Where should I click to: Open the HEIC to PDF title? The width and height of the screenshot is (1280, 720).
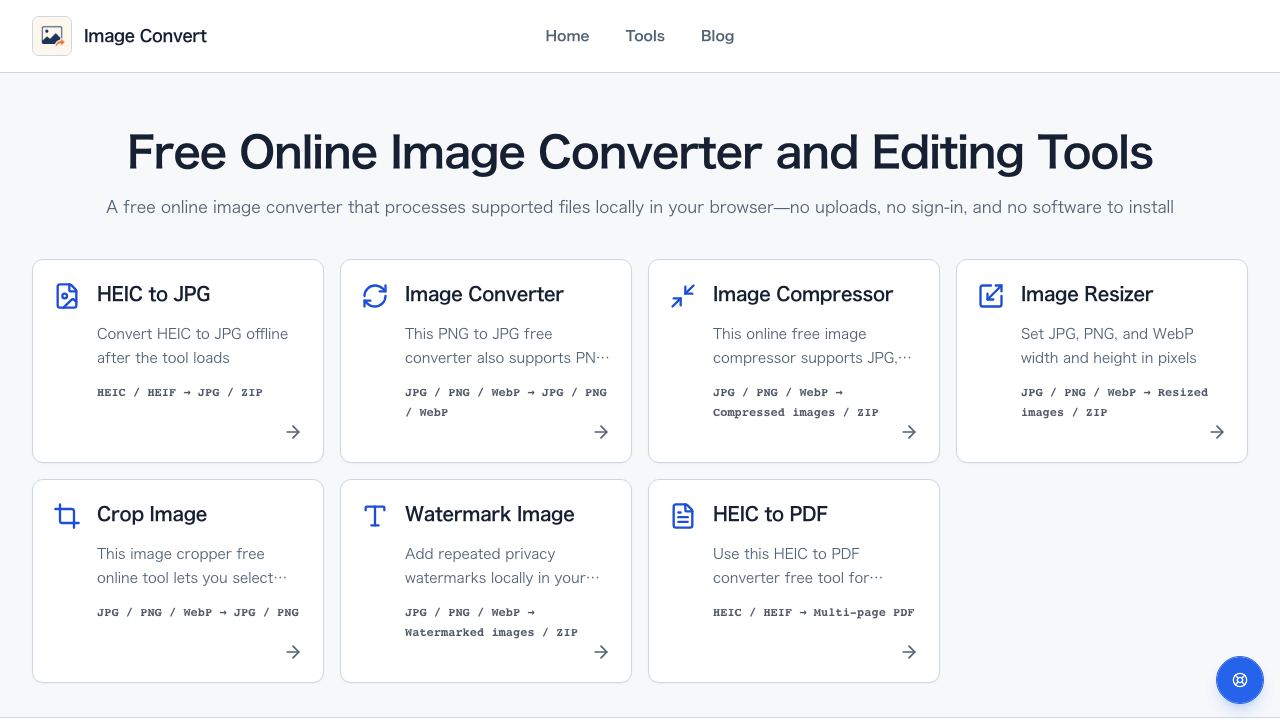click(x=770, y=514)
